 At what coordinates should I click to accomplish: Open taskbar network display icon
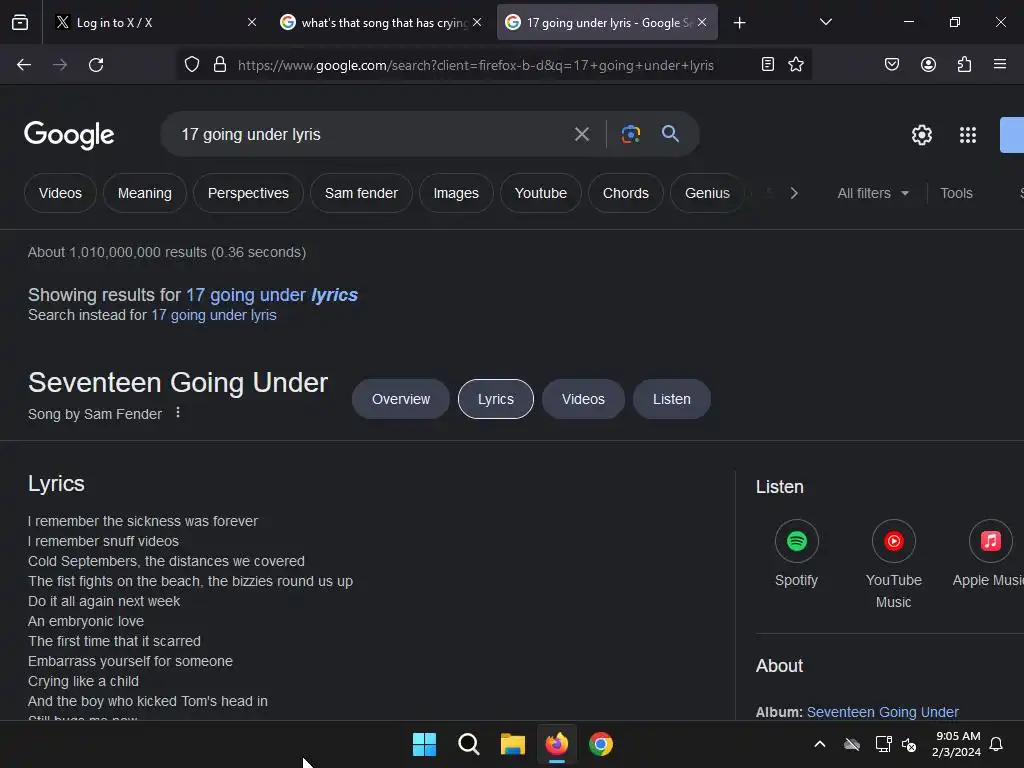point(883,744)
